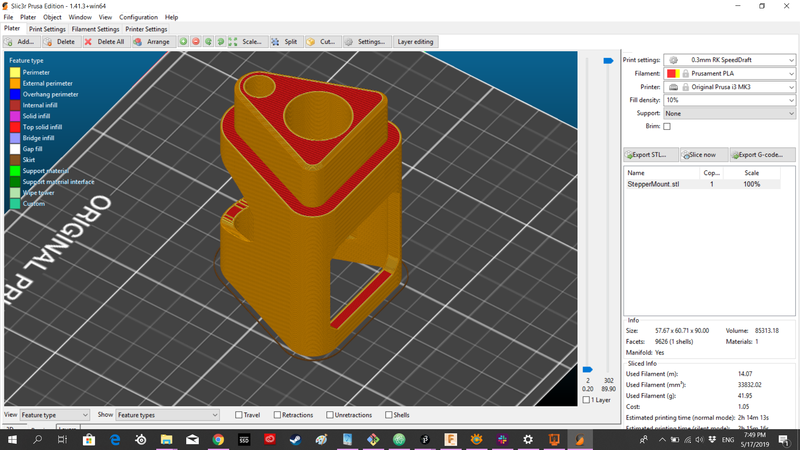Screen dimensions: 800x450
Task: Open the Window menu
Action: click(80, 17)
